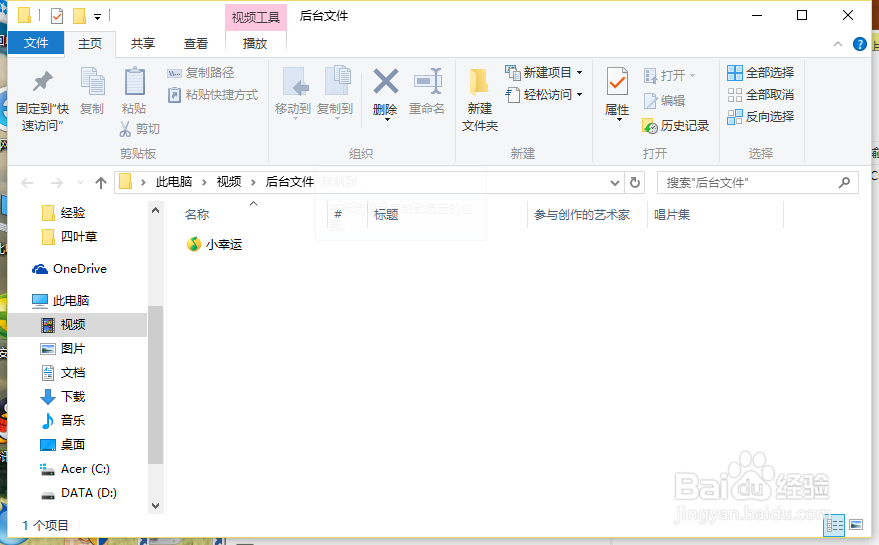Open New item (新建项目) dropdown
Screen dimensions: 879x545
point(544,72)
